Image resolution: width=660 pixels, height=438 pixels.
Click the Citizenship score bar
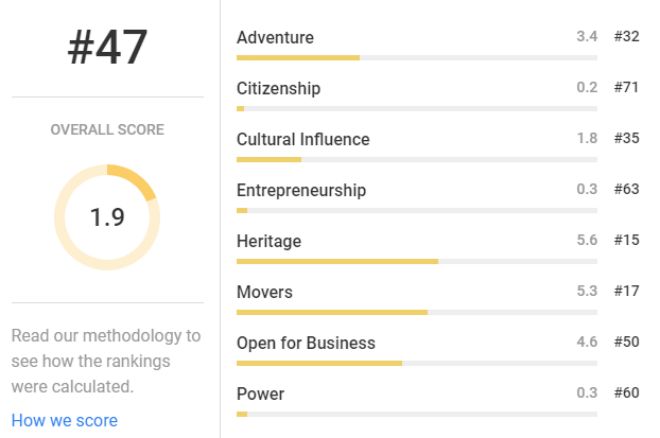[417, 109]
